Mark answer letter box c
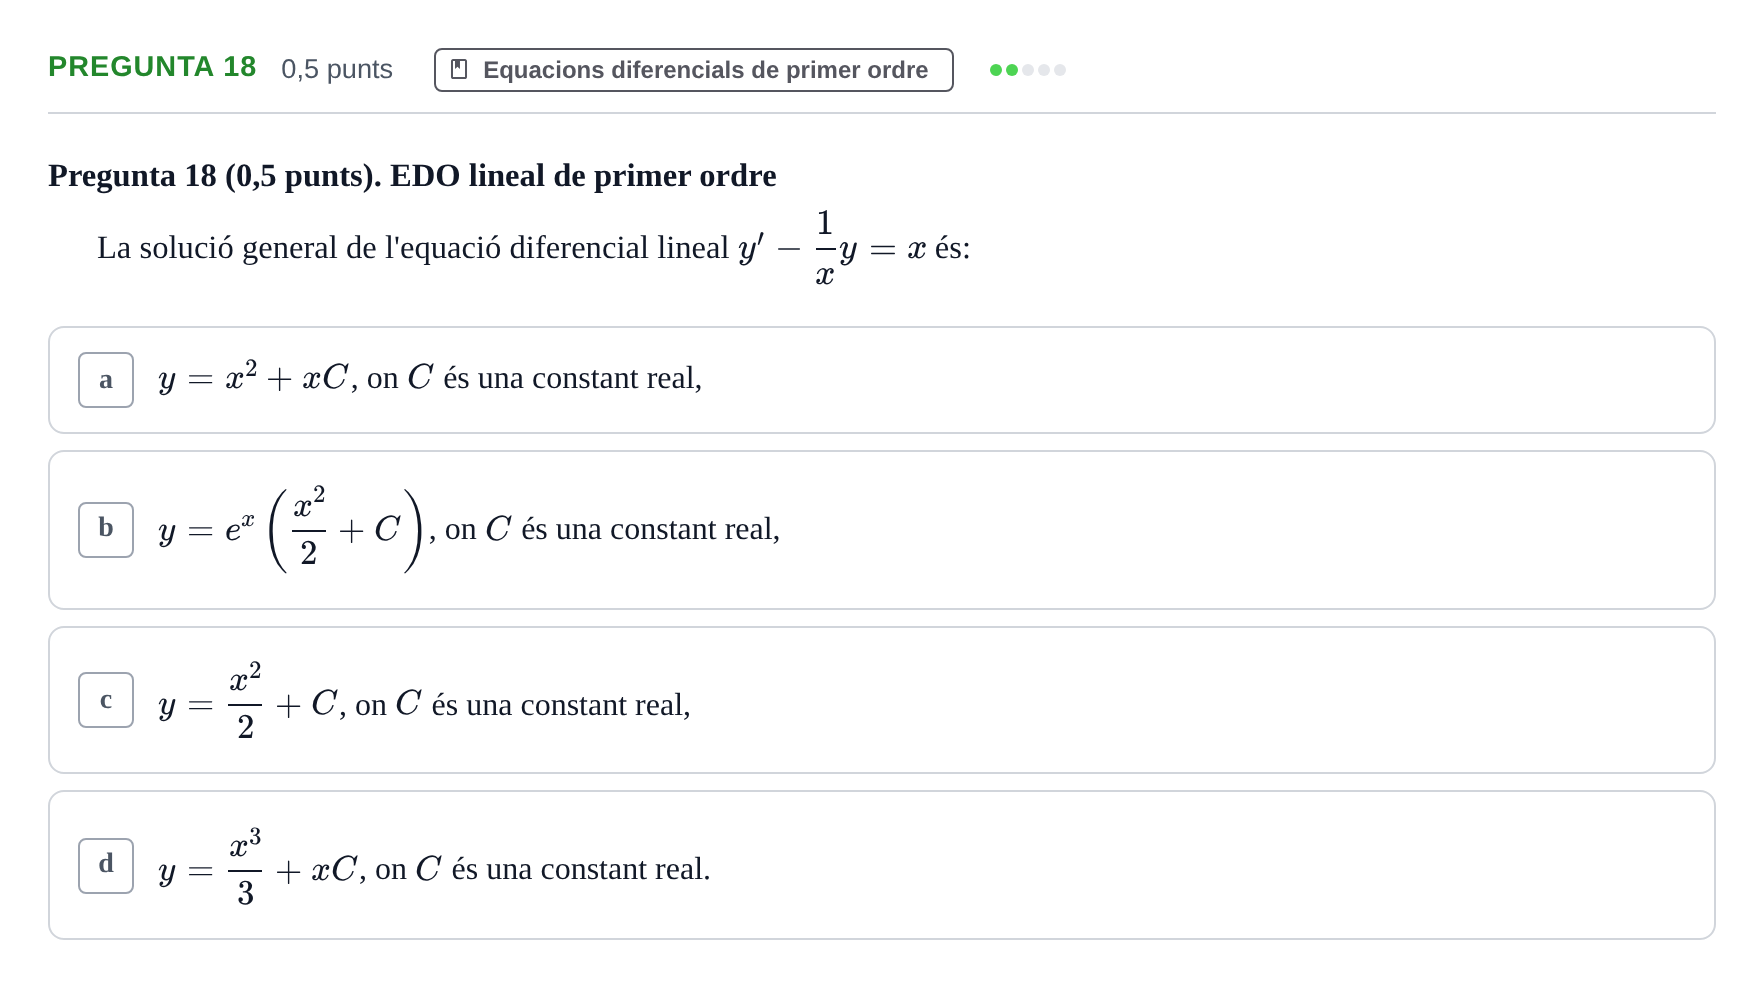 tap(106, 700)
